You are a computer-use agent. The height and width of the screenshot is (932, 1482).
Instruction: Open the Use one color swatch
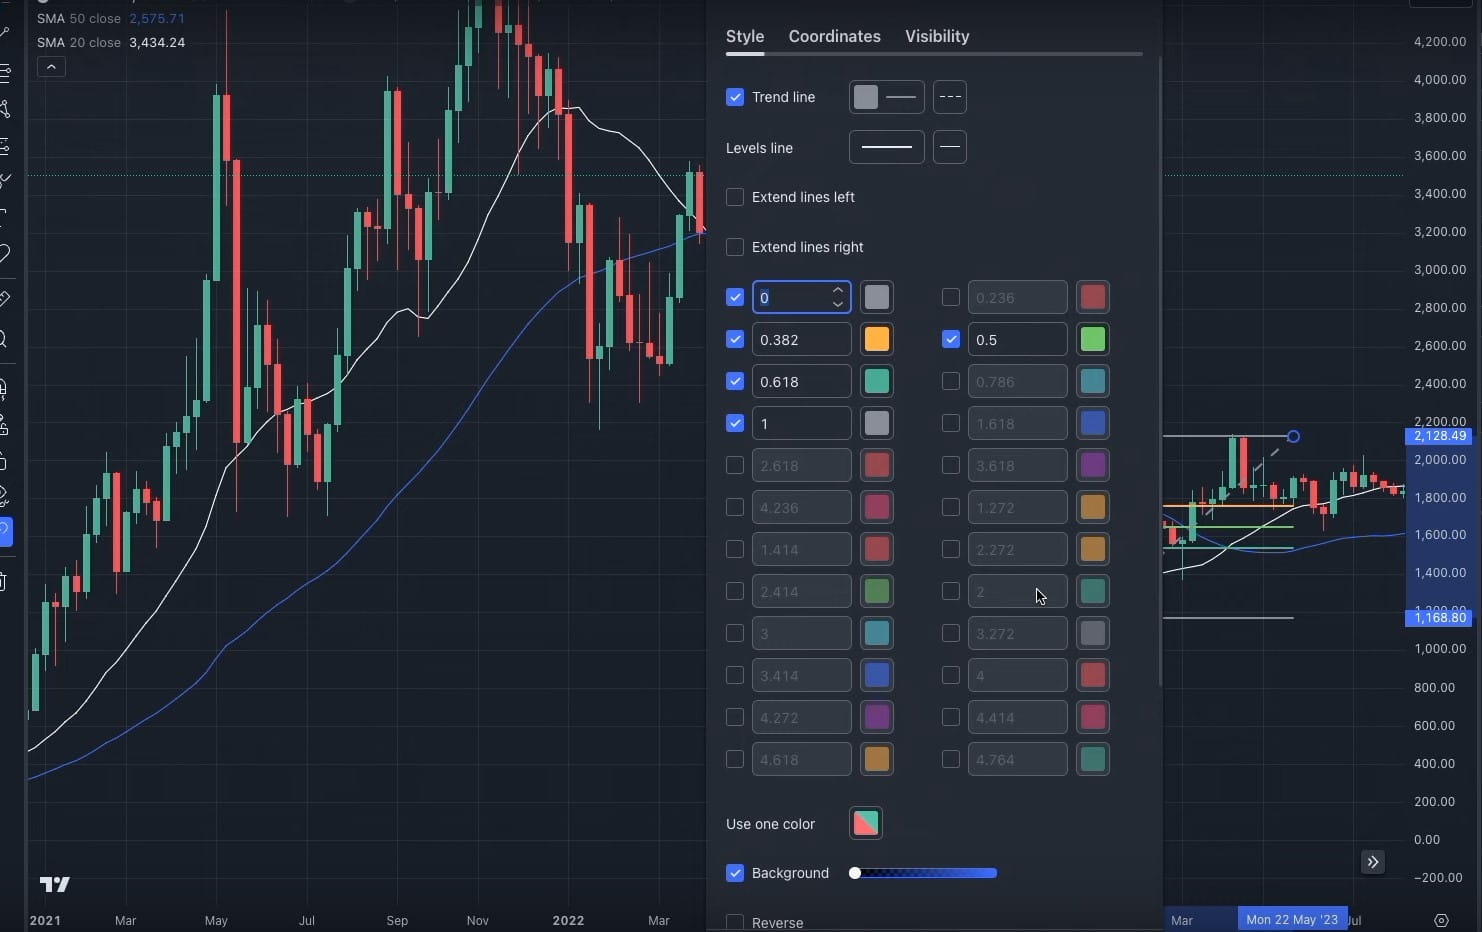coord(864,823)
